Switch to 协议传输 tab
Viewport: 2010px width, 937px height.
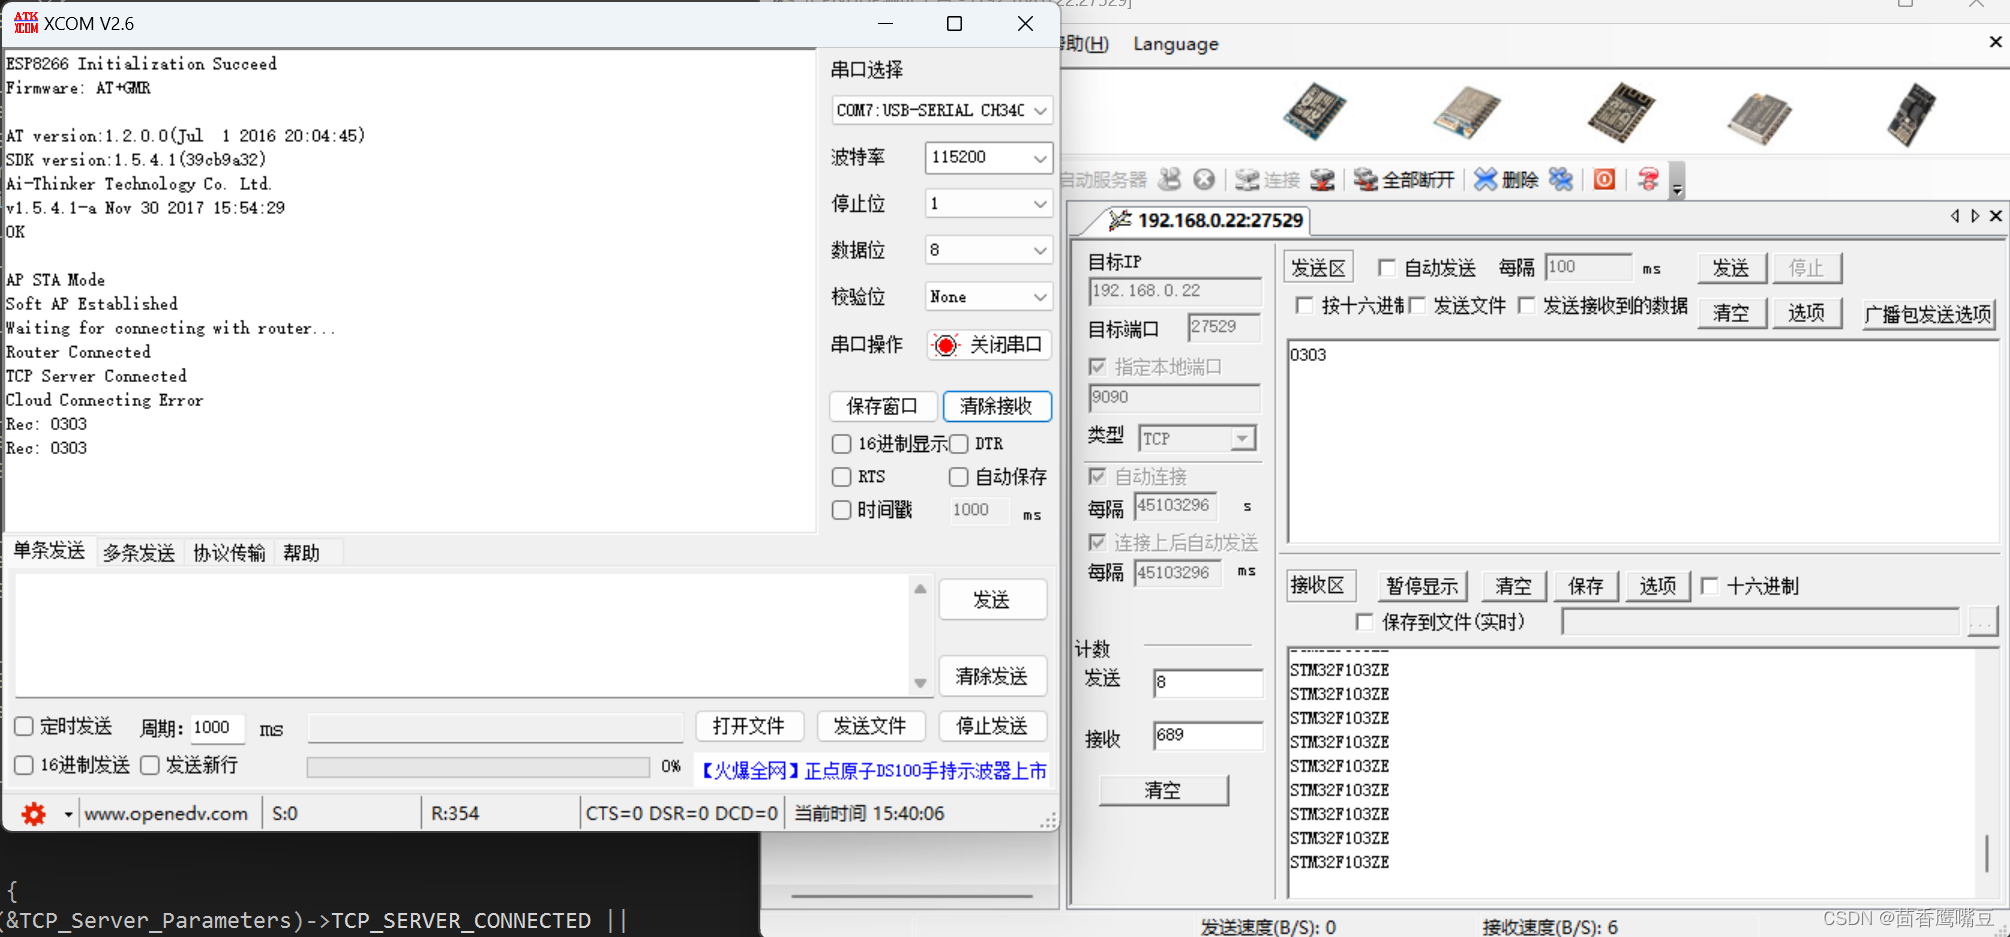click(229, 553)
